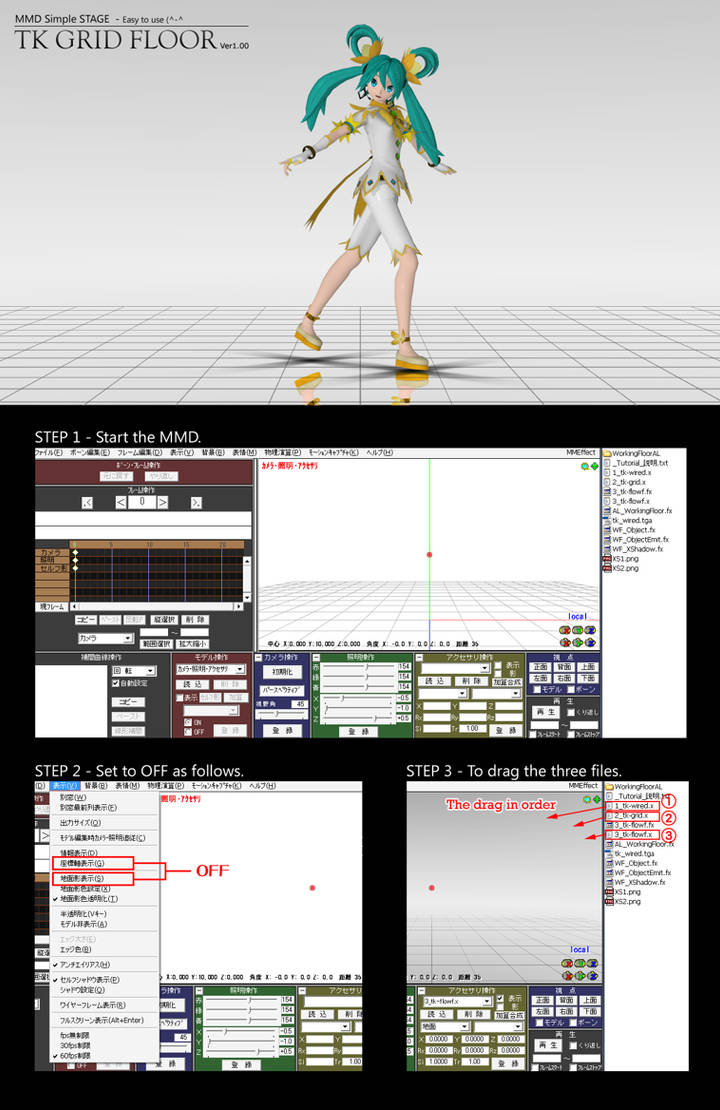Click the upper Z axis icon under 'local' in Step 1

pyautogui.click(x=590, y=630)
